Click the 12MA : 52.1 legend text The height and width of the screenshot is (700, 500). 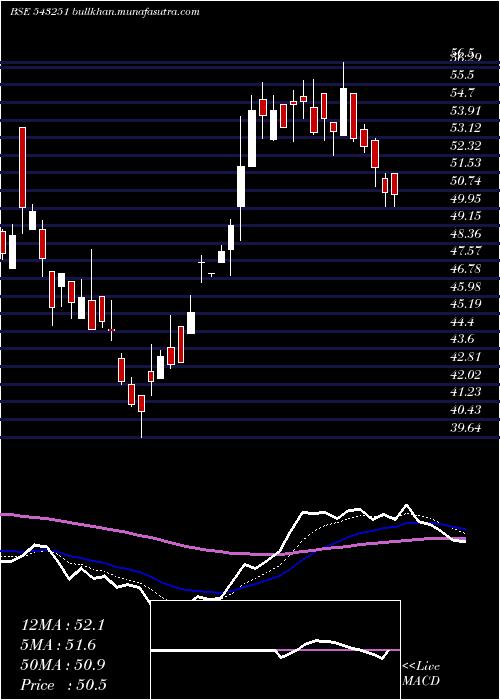(x=63, y=625)
